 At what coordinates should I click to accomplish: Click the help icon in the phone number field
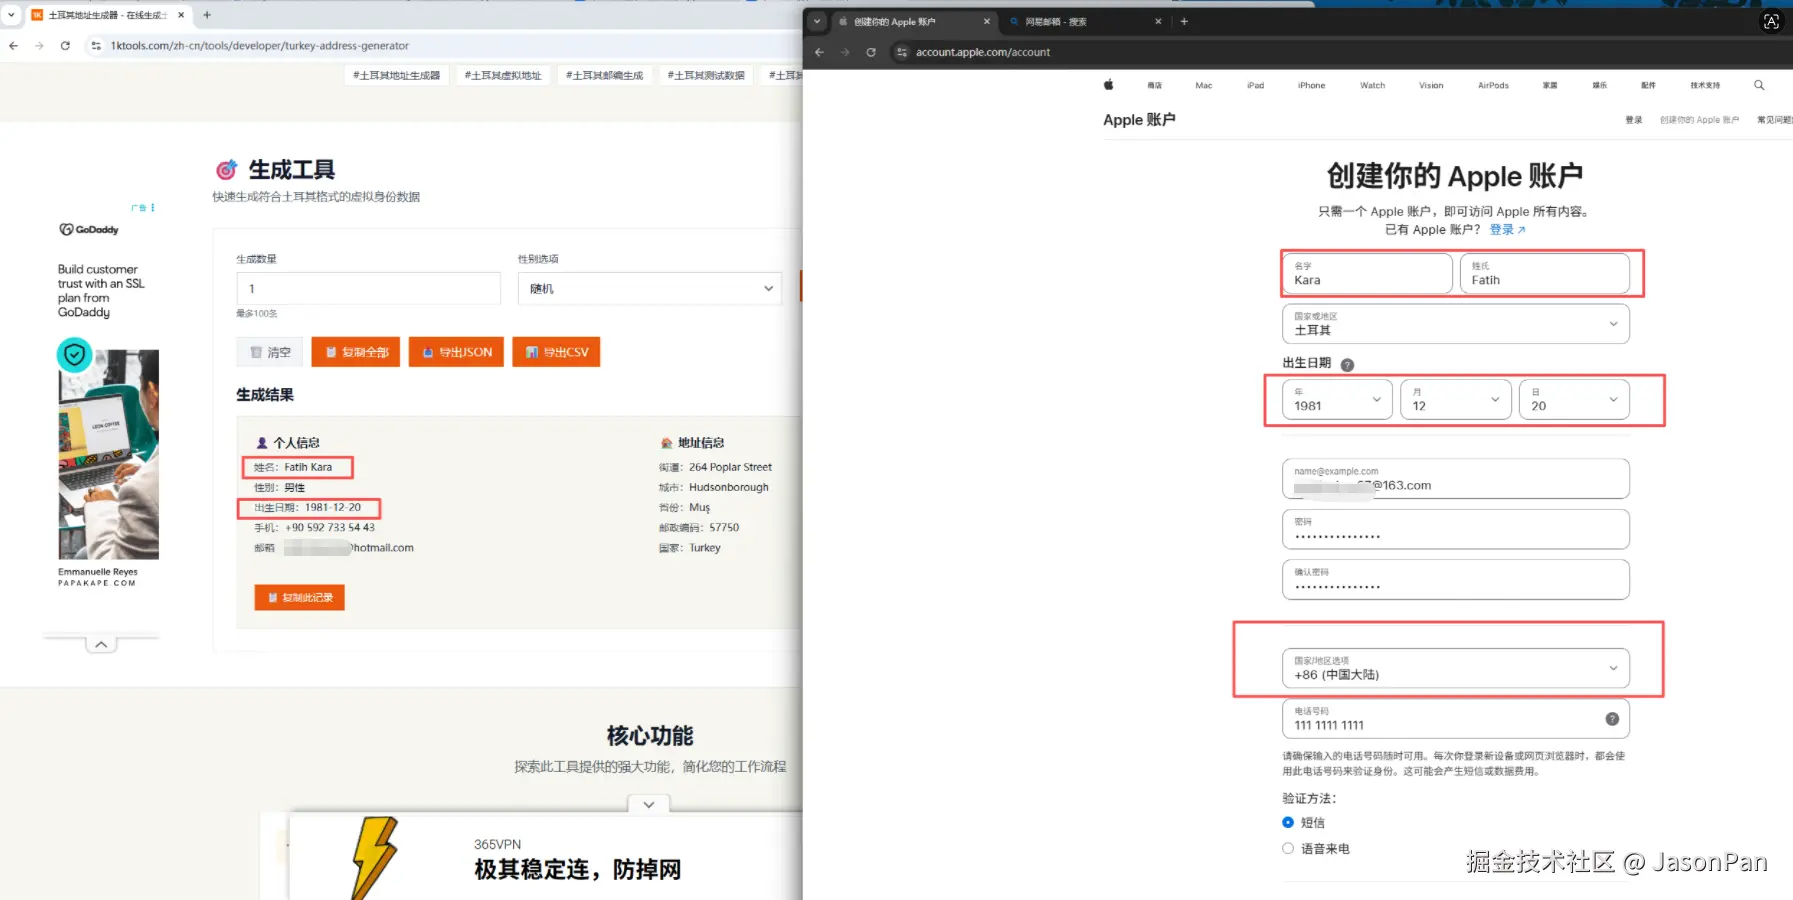coord(1612,719)
